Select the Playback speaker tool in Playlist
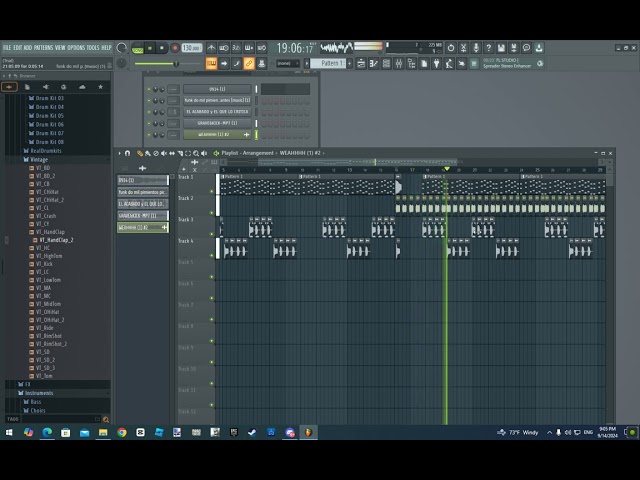The width and height of the screenshot is (640, 480). point(204,153)
